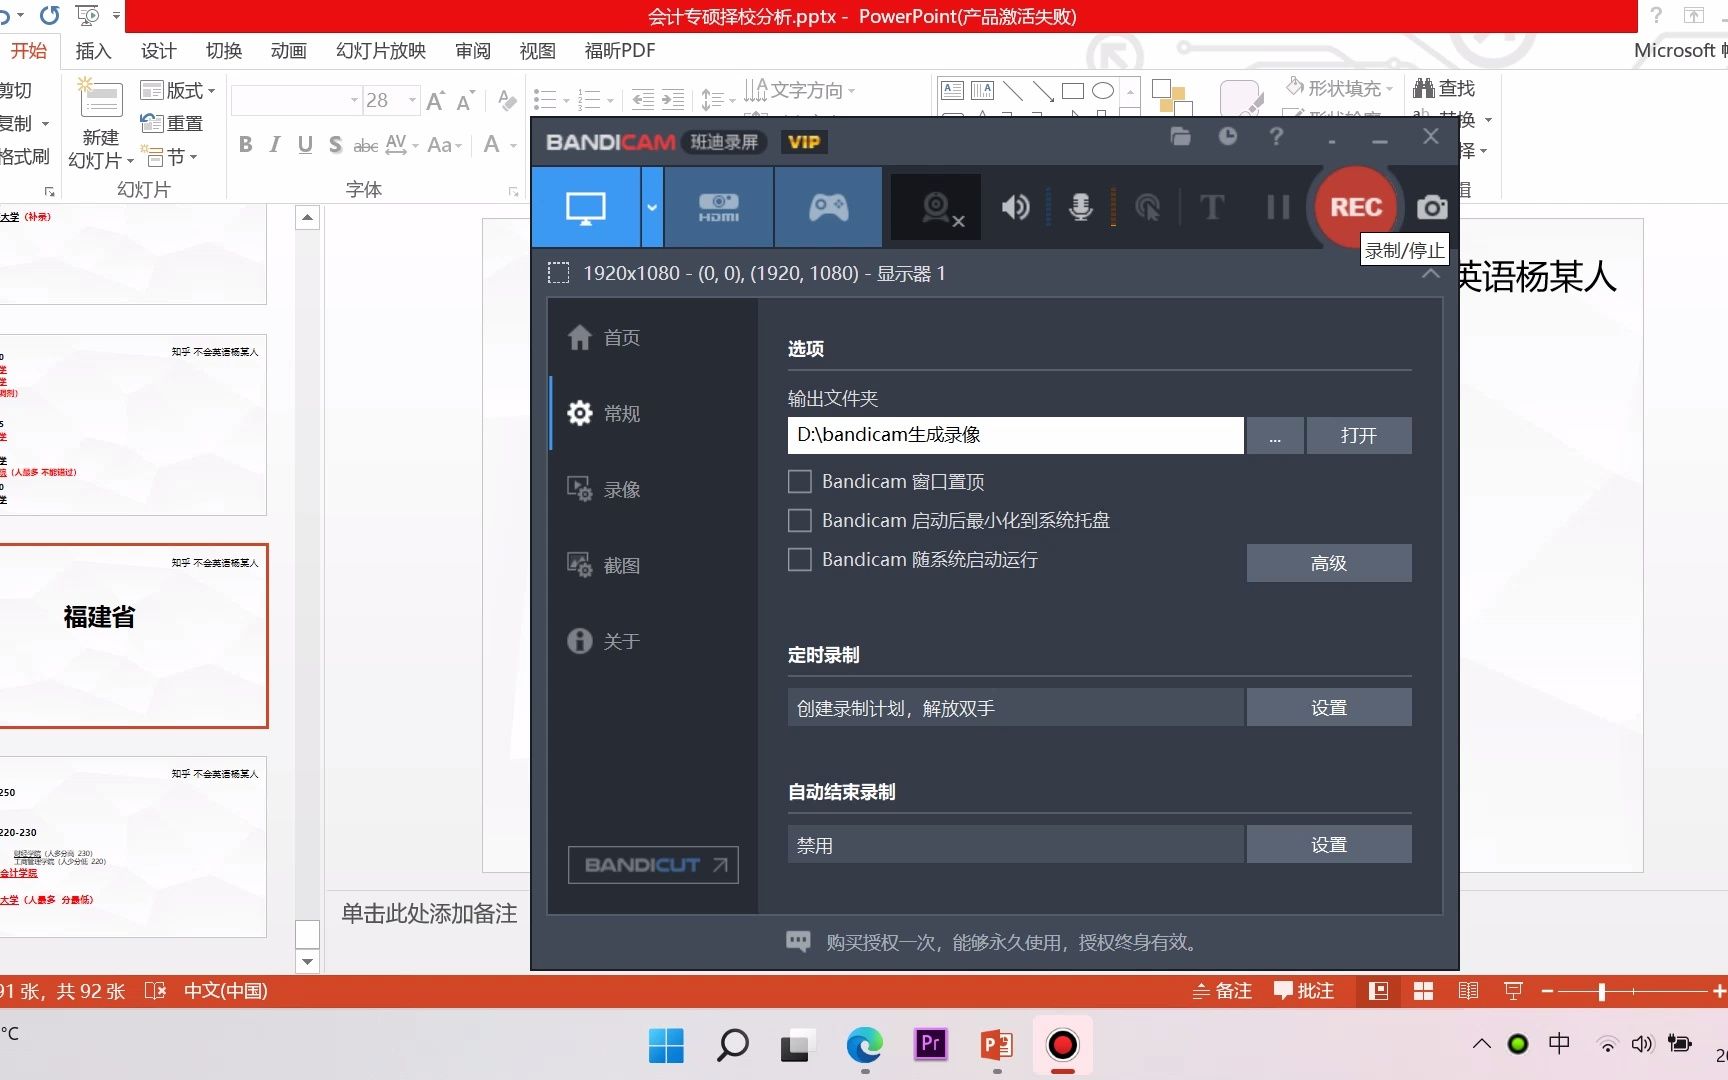The image size is (1728, 1080).
Task: Browse output folder with ... button
Action: (x=1275, y=436)
